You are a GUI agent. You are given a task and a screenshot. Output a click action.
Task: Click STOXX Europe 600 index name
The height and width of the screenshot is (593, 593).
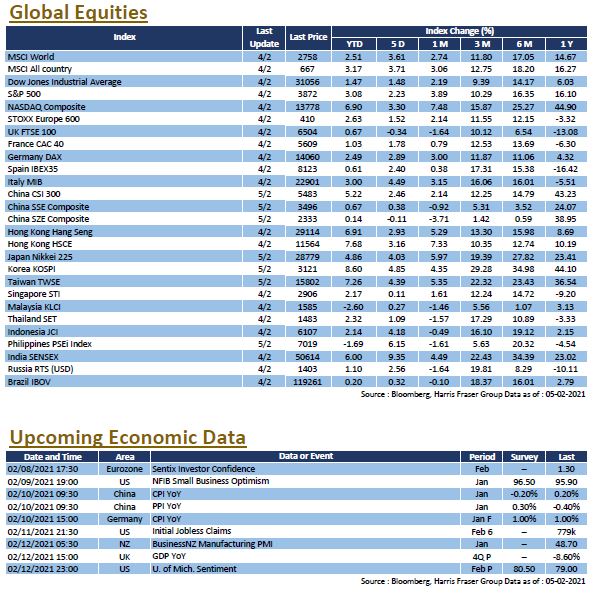pos(44,119)
